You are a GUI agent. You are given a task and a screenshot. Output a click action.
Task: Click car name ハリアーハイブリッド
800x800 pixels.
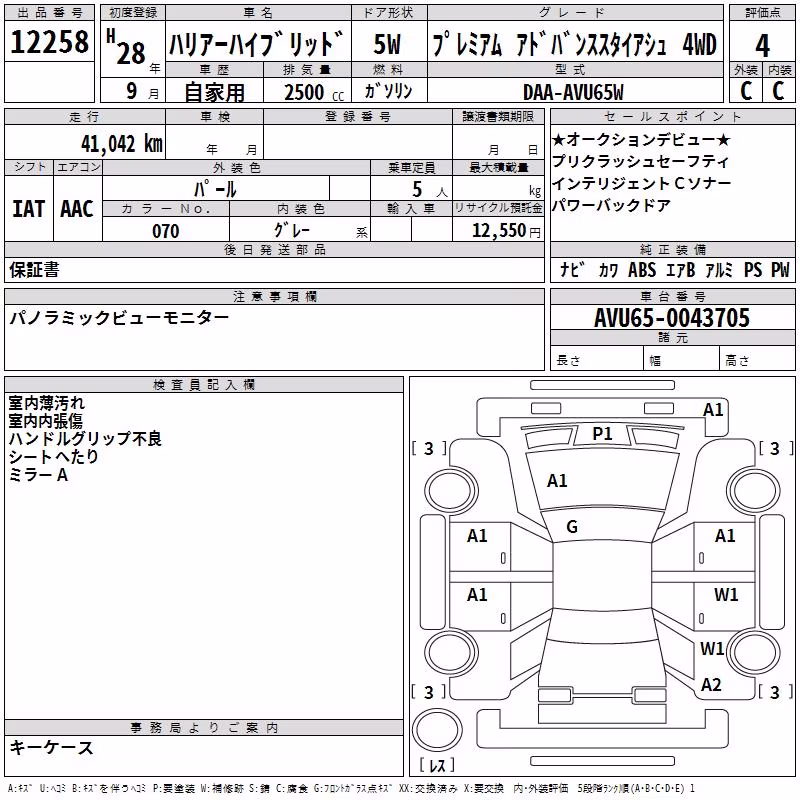(x=257, y=44)
